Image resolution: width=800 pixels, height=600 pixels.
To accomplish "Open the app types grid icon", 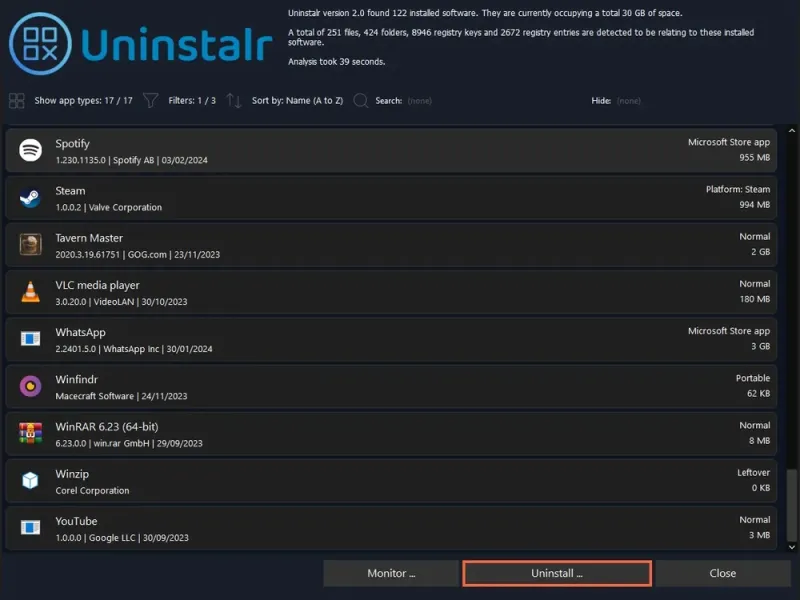I will pyautogui.click(x=17, y=101).
